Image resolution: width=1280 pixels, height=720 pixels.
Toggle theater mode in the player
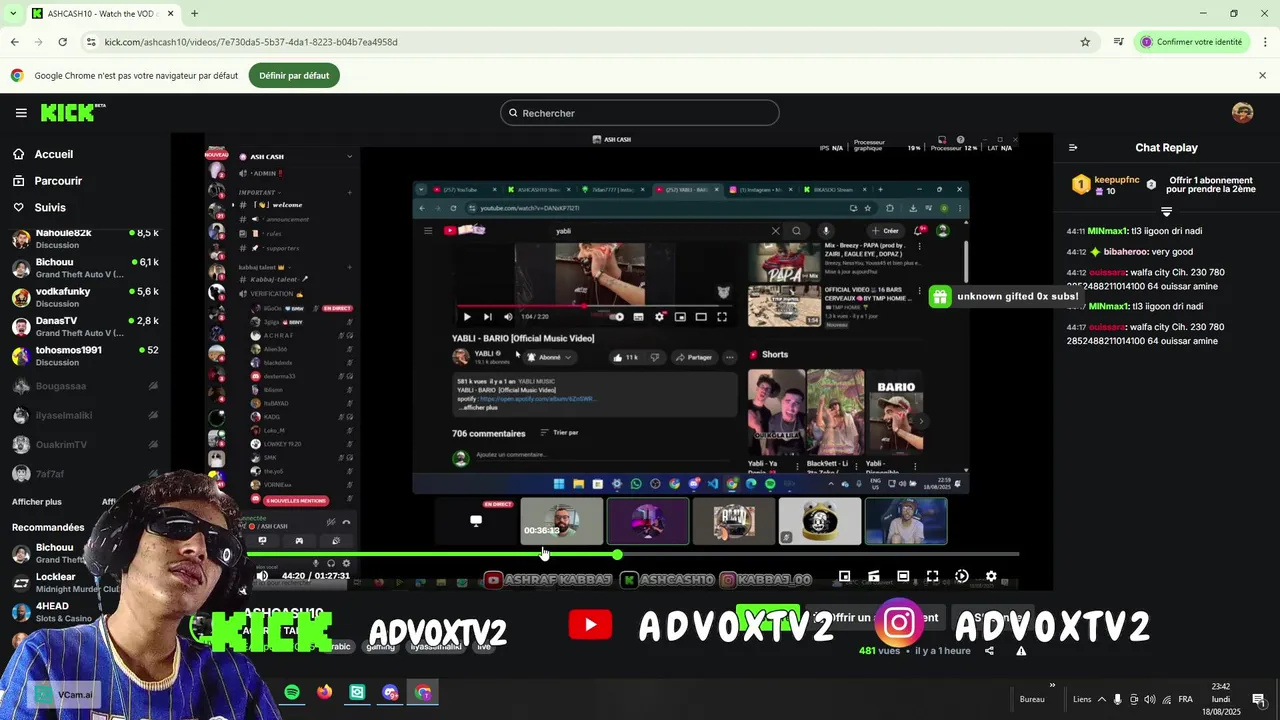point(903,576)
